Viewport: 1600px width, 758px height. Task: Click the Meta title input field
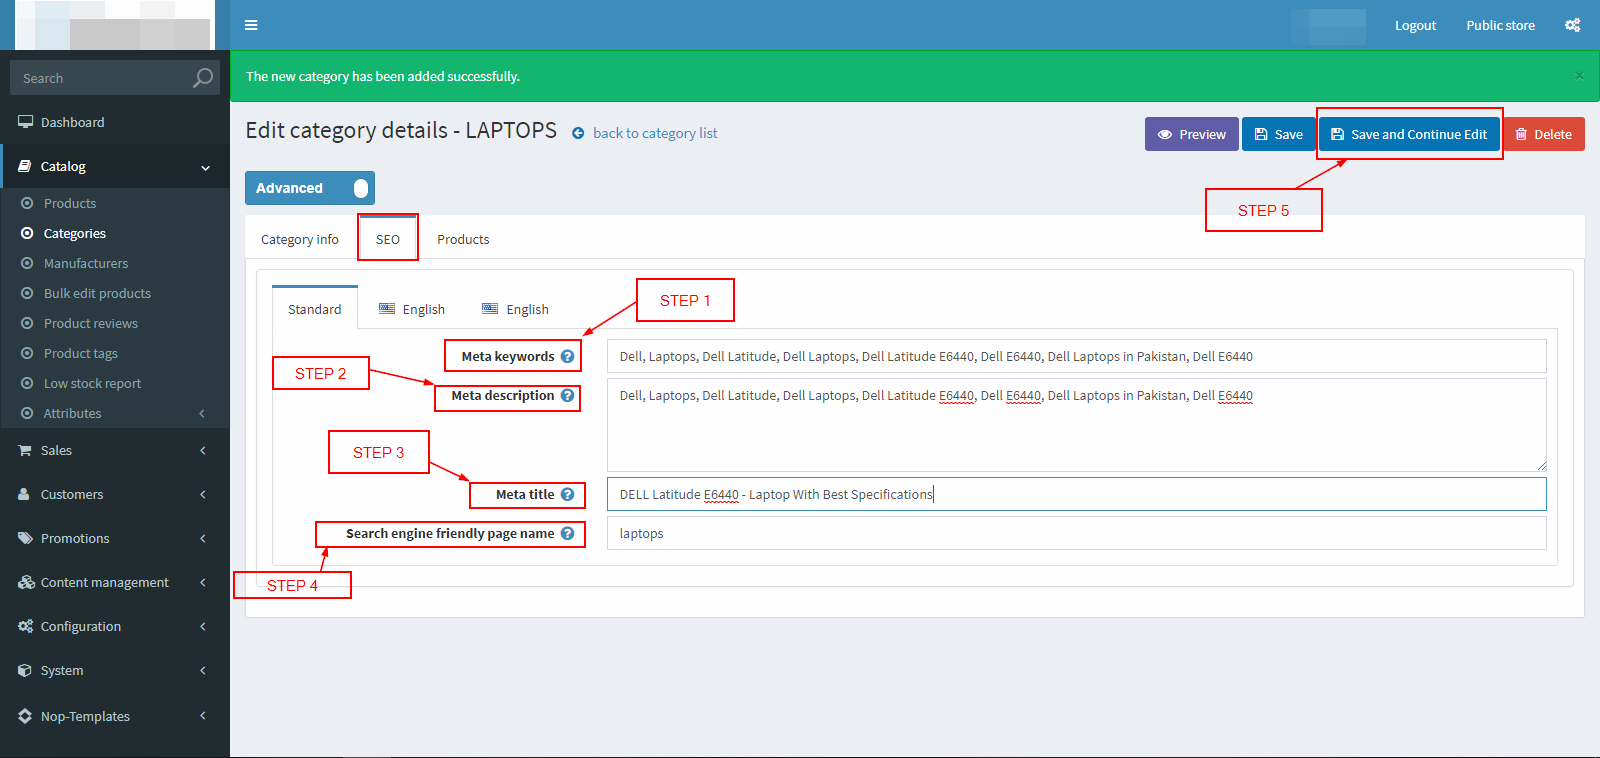tap(1077, 494)
